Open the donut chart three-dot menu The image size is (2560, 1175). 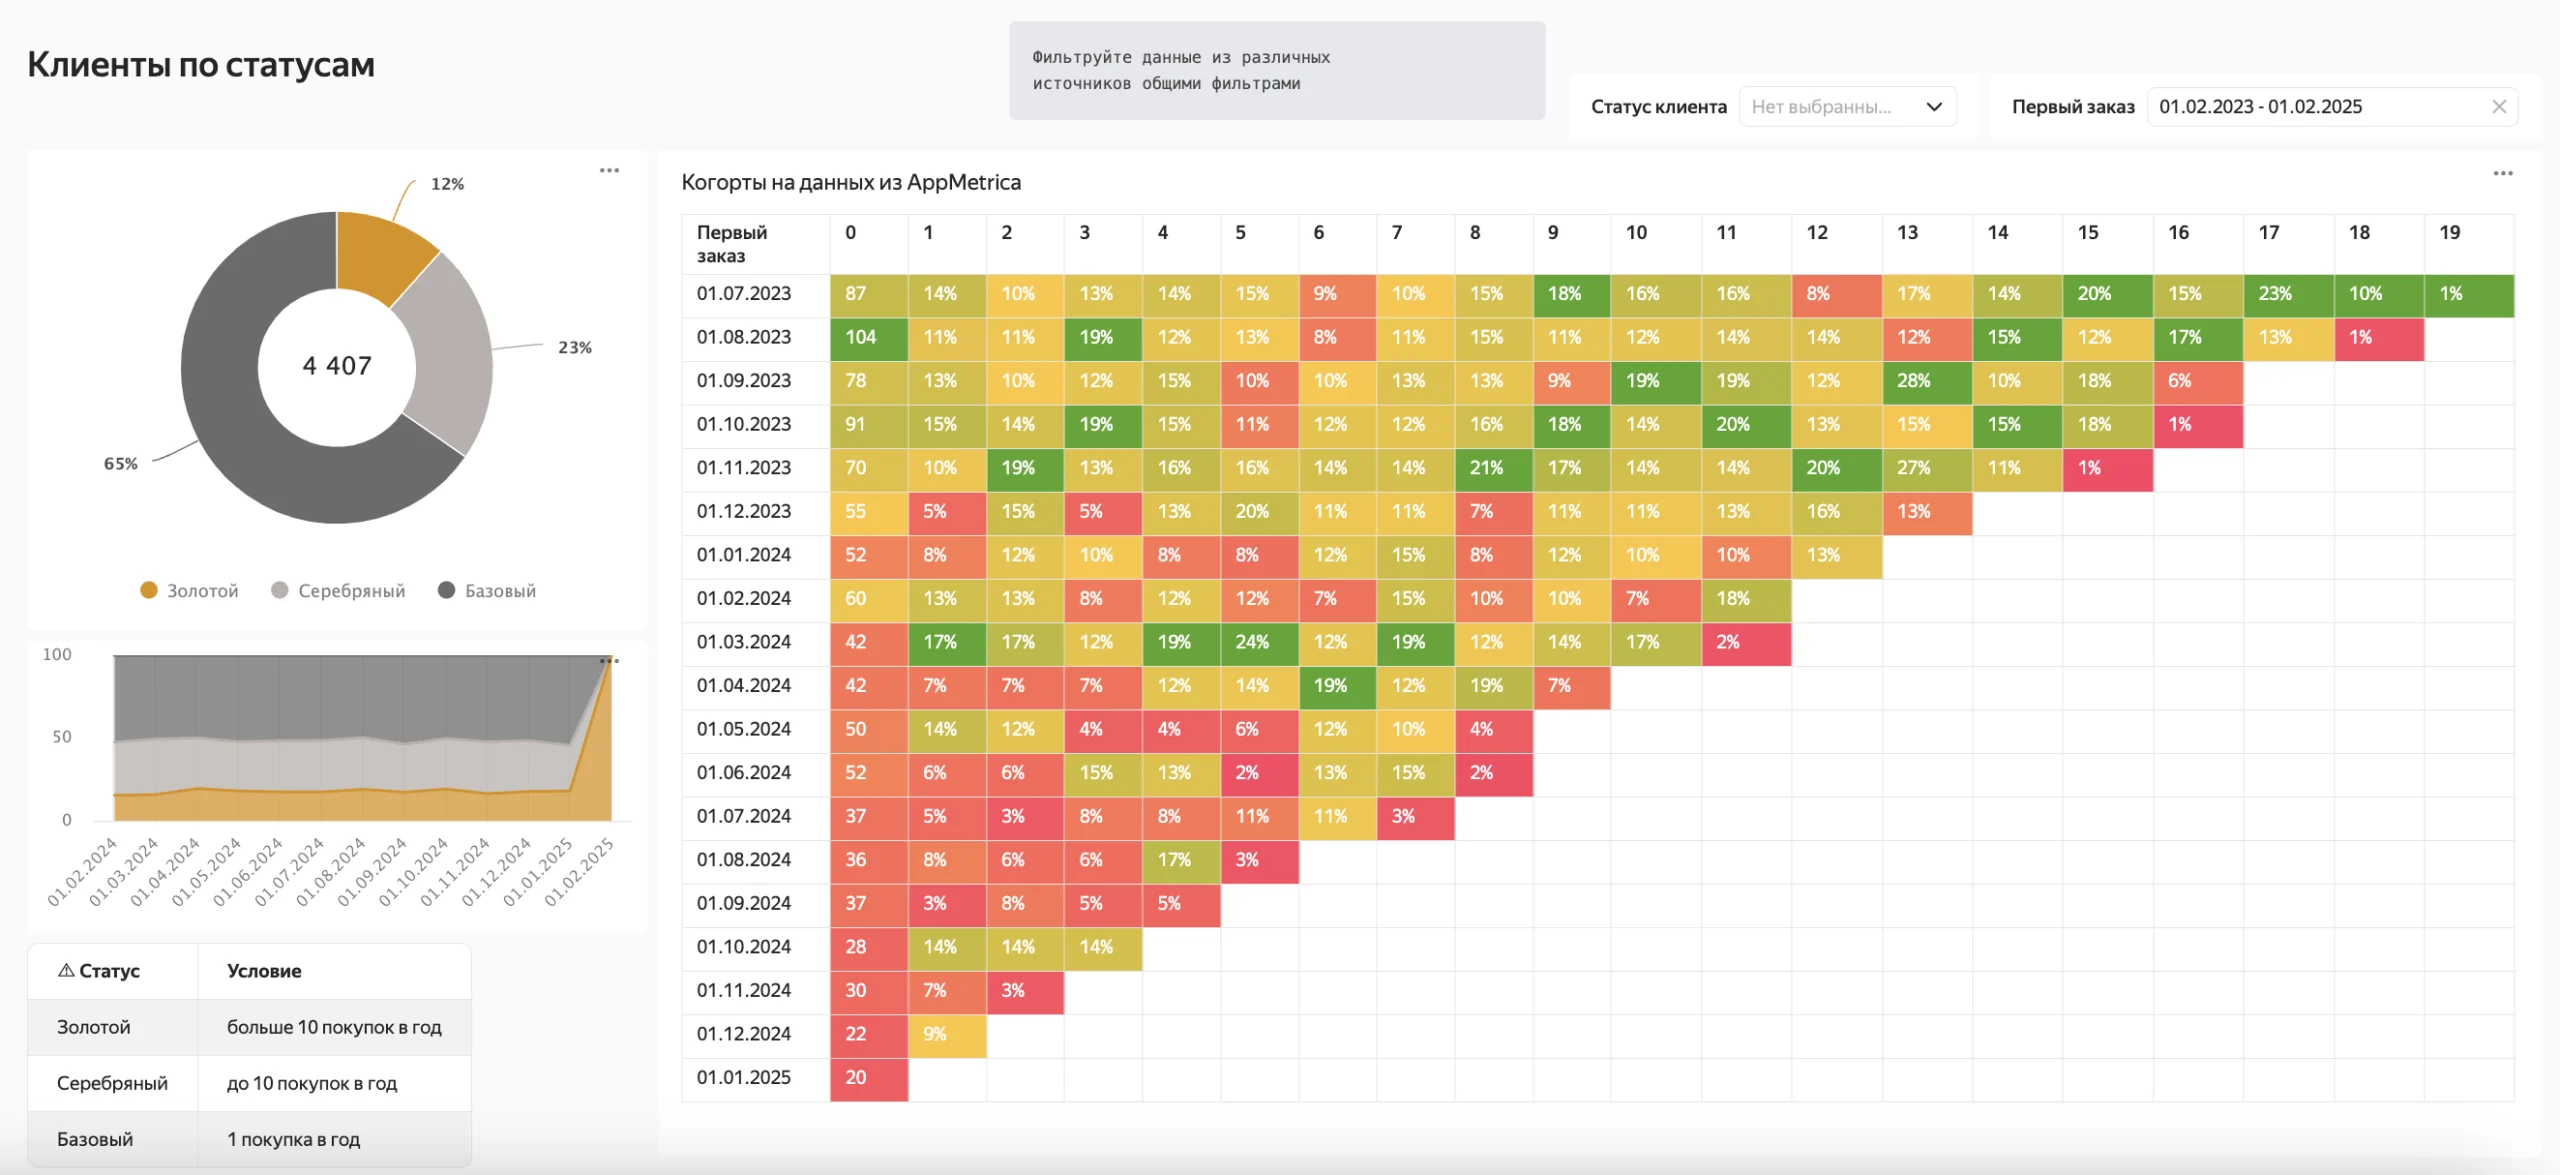click(609, 171)
